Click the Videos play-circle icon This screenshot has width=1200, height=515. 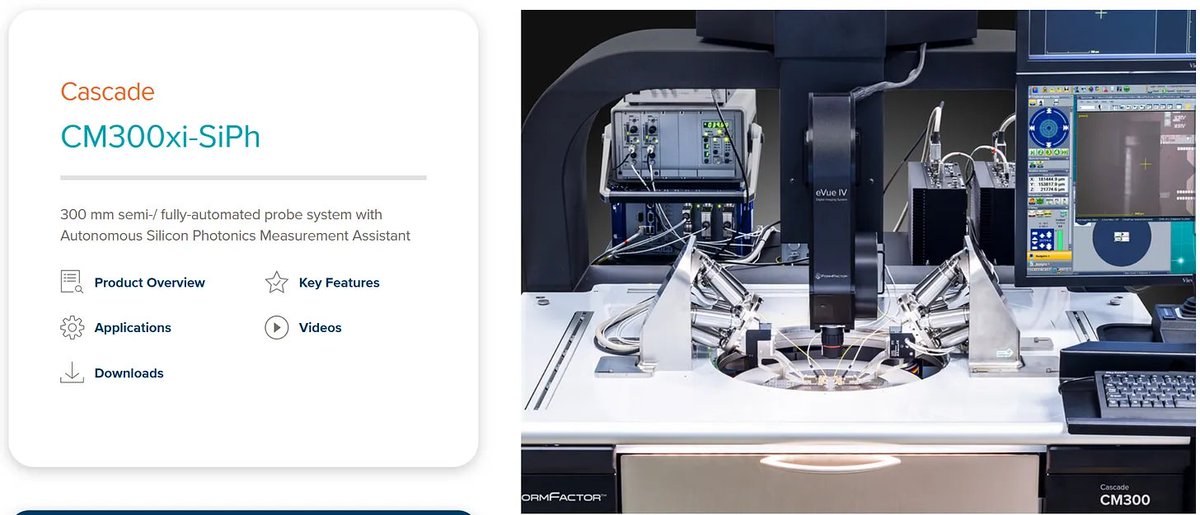[276, 327]
